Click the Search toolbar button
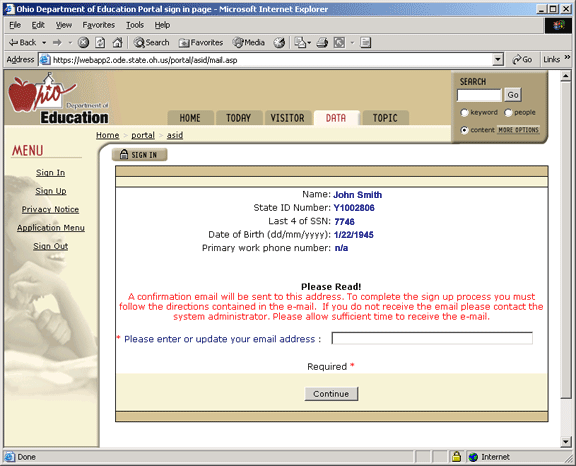Screen dimensions: 576x466 [151, 43]
